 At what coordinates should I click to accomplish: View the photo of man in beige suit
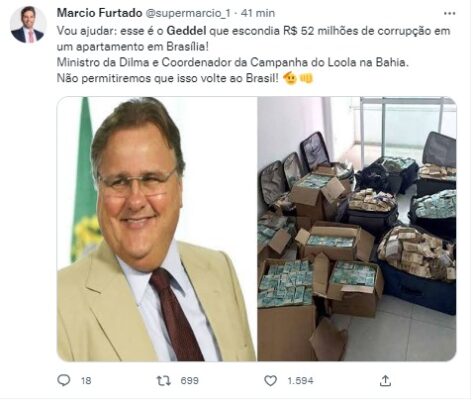coord(157,229)
